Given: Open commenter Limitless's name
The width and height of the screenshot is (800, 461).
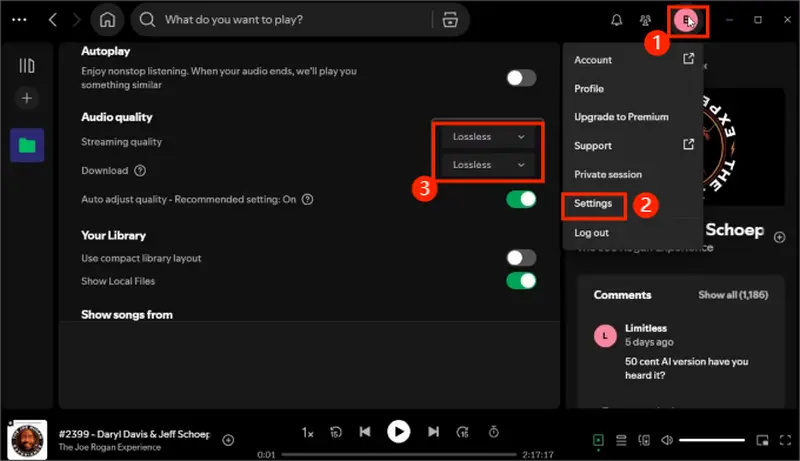Looking at the screenshot, I should point(645,328).
